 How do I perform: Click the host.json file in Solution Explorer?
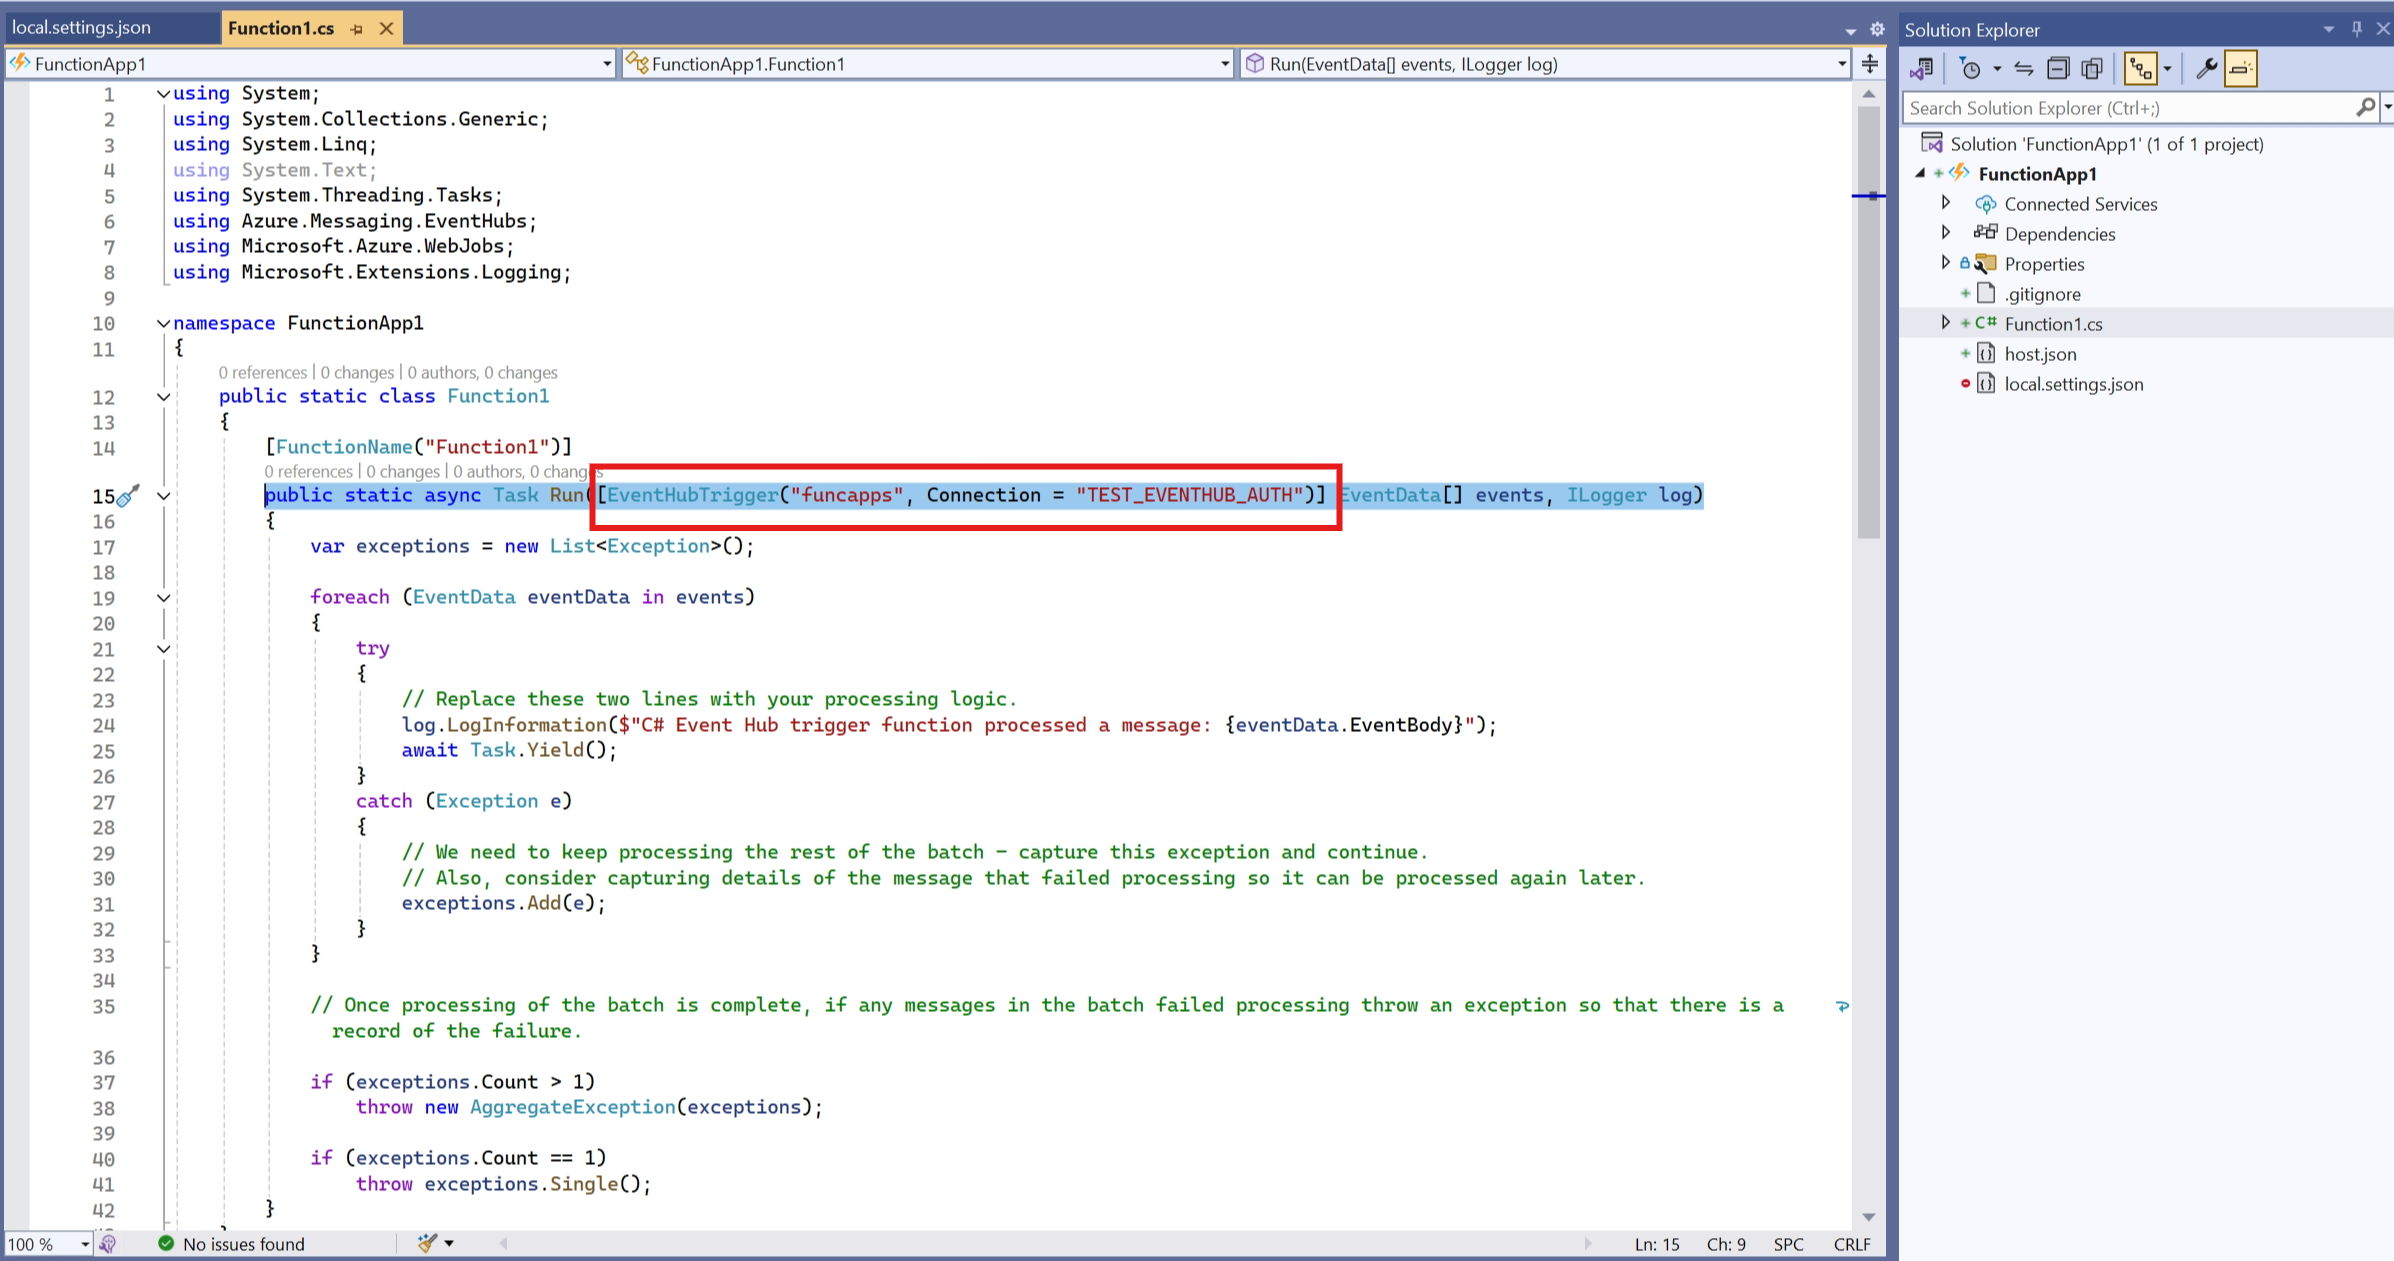(2039, 353)
